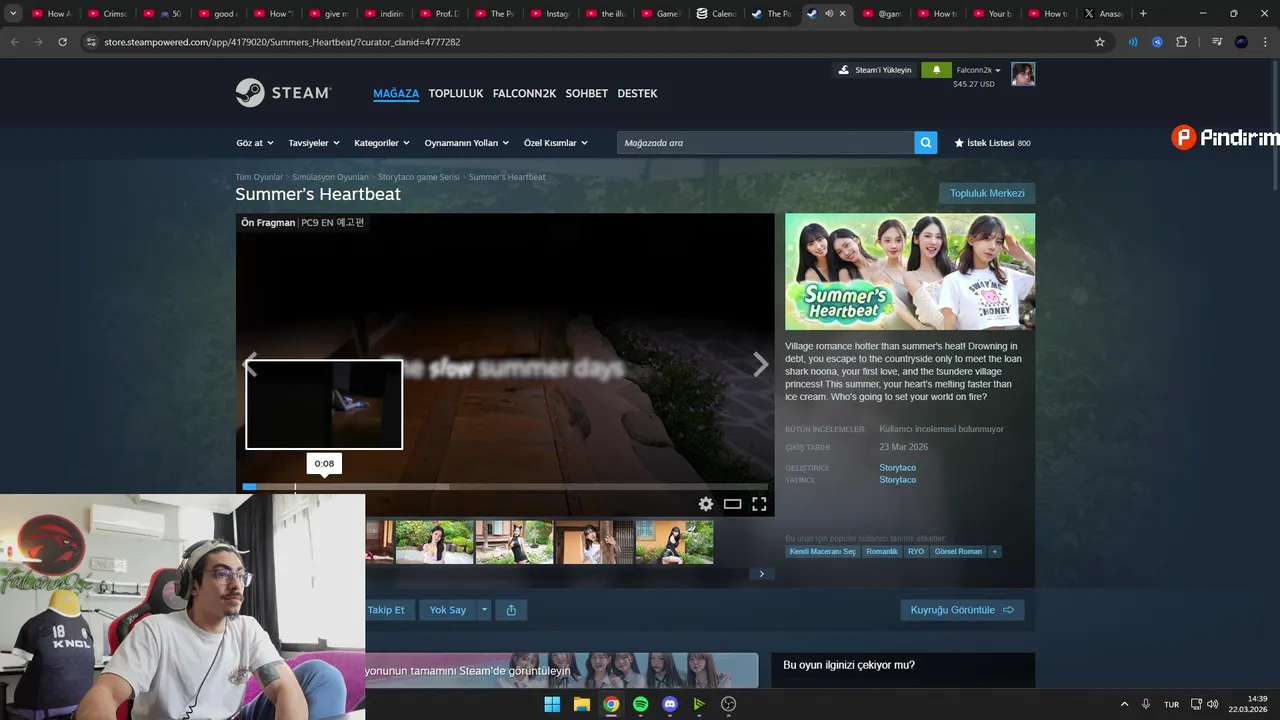
Task: Open Discord from the taskbar
Action: [x=670, y=704]
